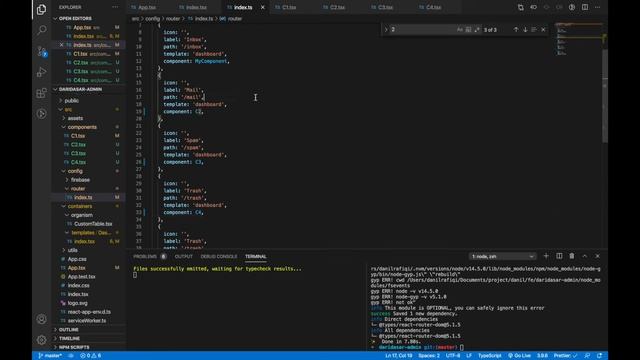Click UTF-8 encoding in status bar
640x360 pixels.
click(453, 356)
